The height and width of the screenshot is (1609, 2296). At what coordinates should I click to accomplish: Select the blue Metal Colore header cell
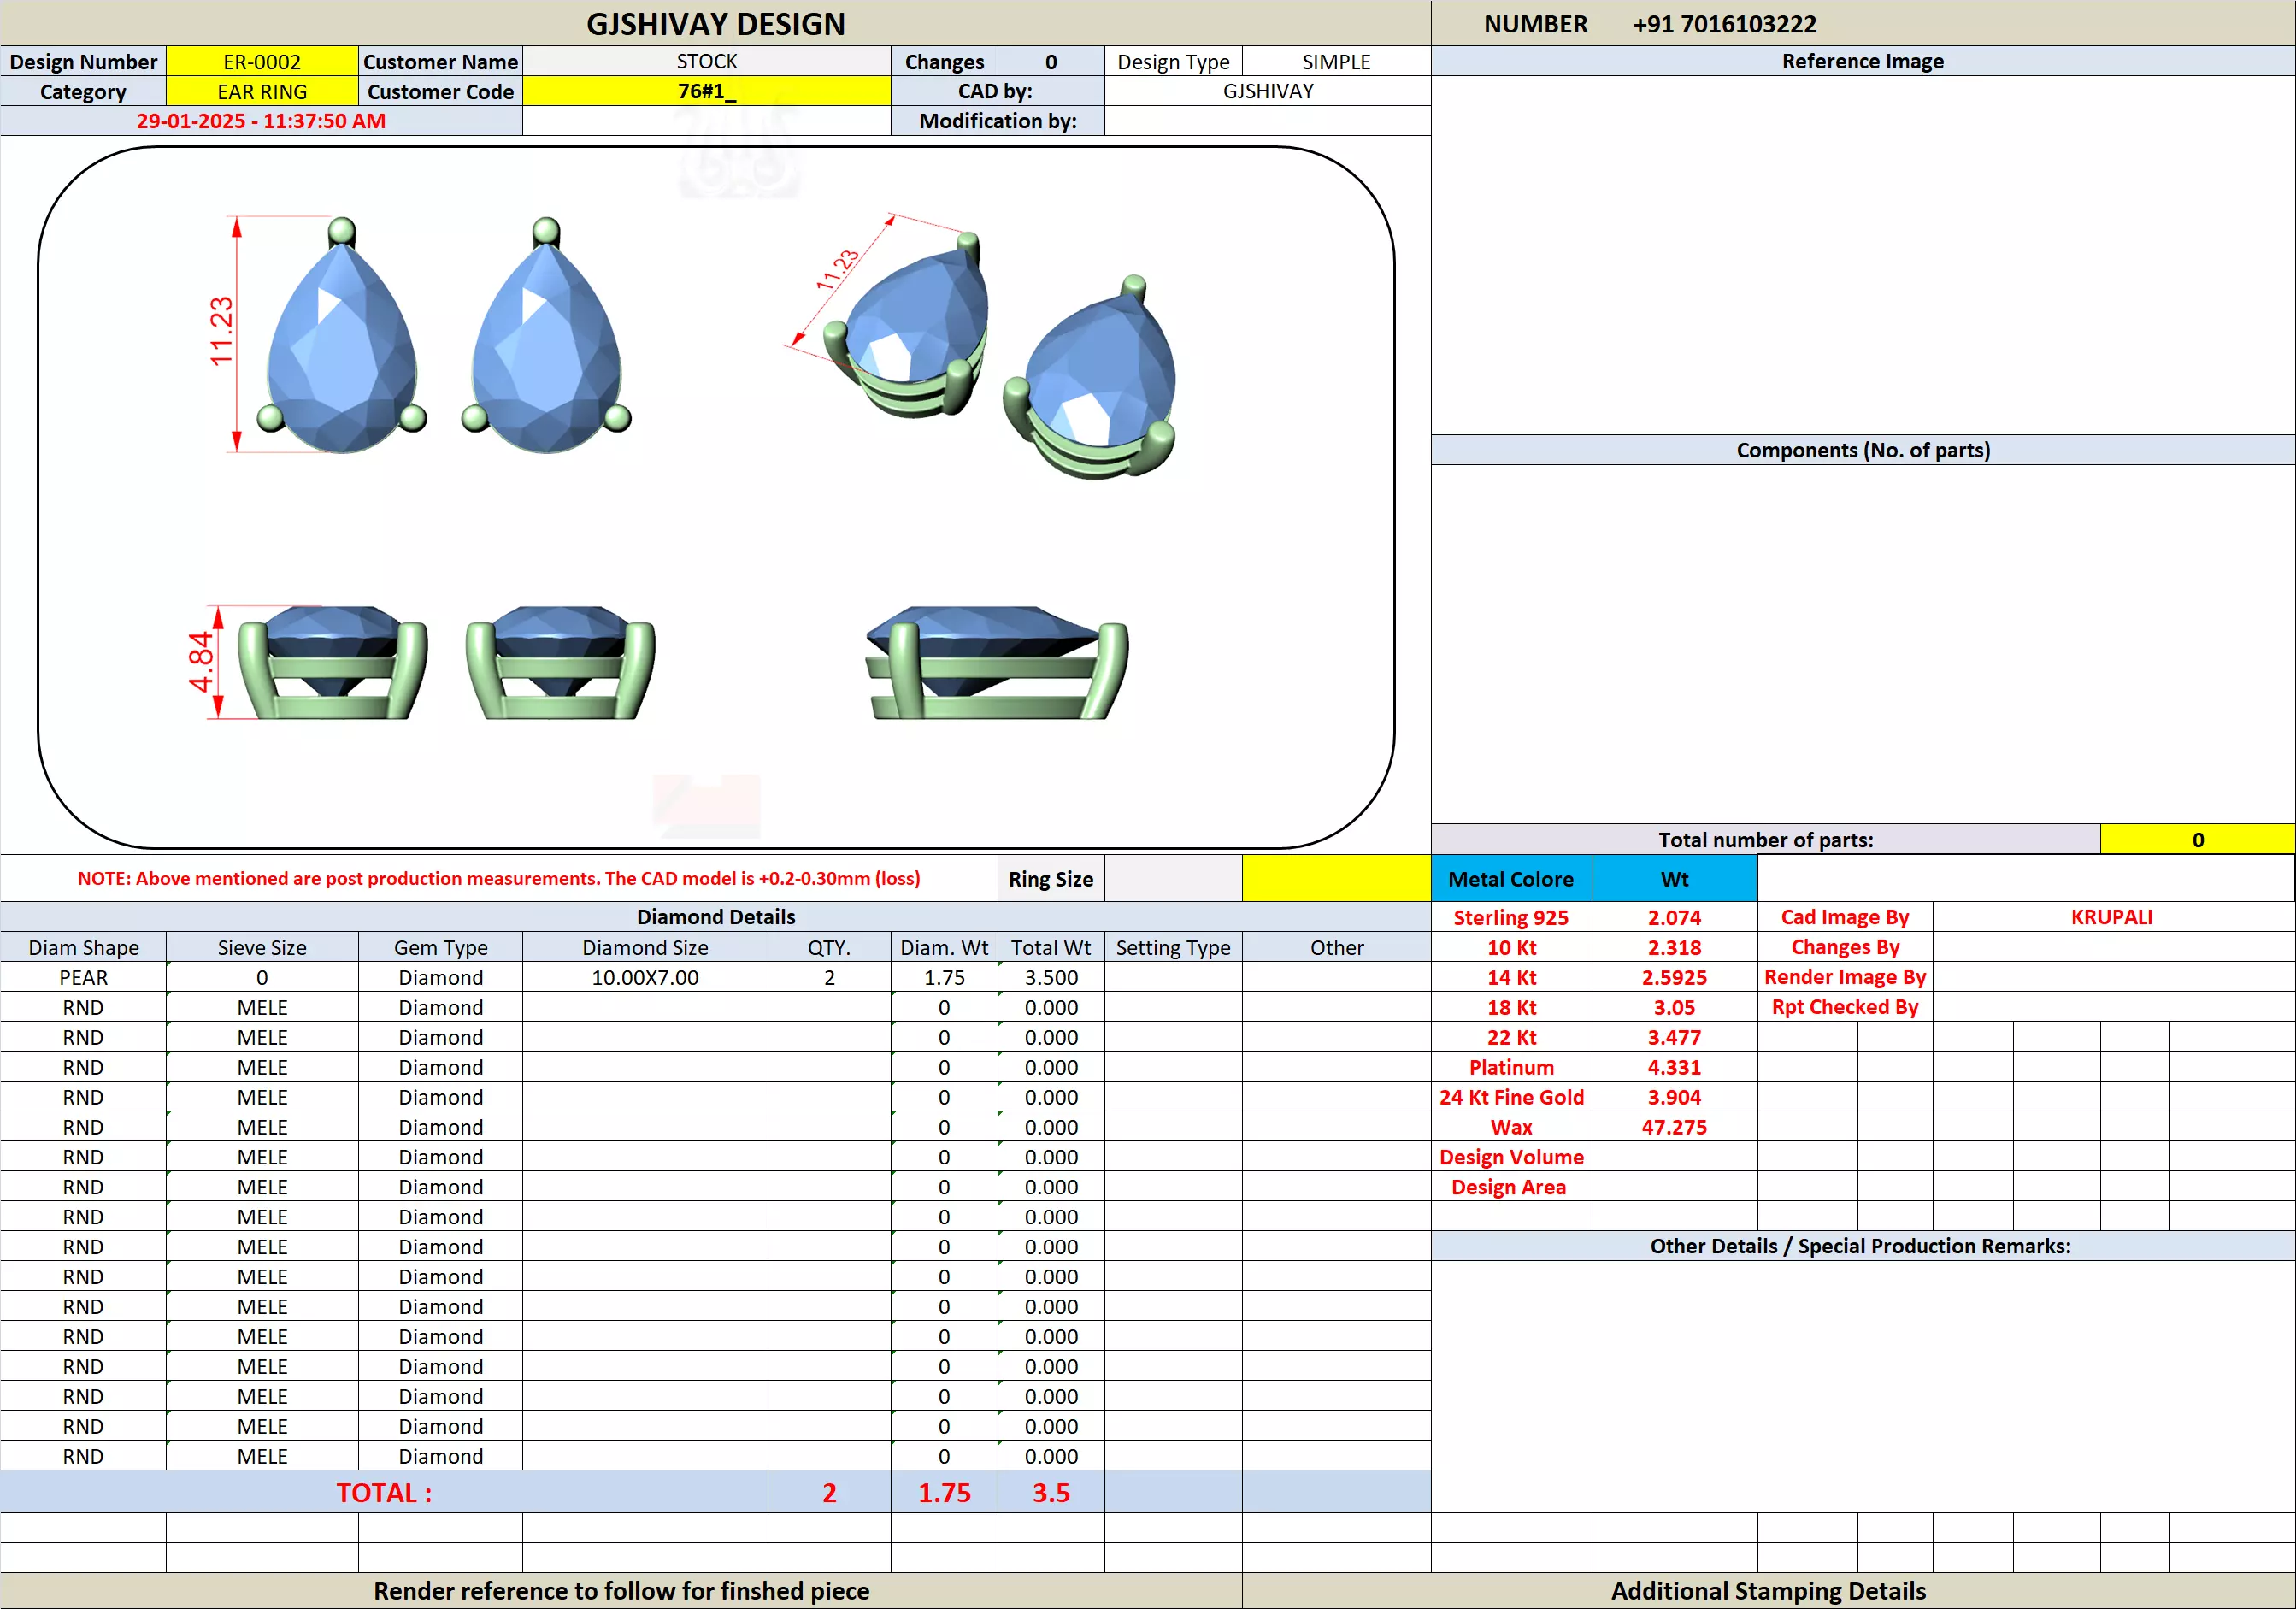click(1510, 879)
